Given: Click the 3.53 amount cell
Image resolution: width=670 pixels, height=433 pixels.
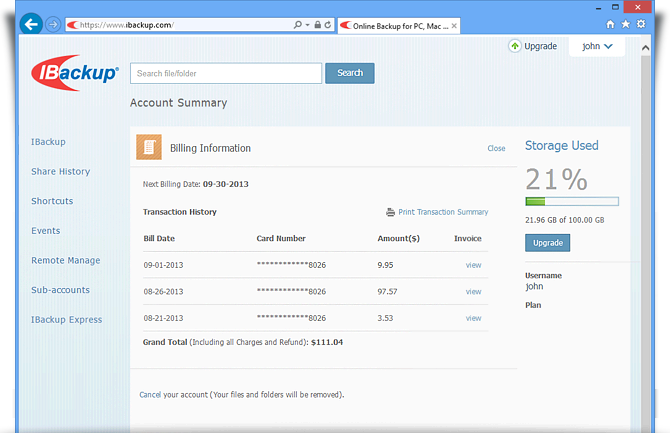Looking at the screenshot, I should [x=385, y=318].
